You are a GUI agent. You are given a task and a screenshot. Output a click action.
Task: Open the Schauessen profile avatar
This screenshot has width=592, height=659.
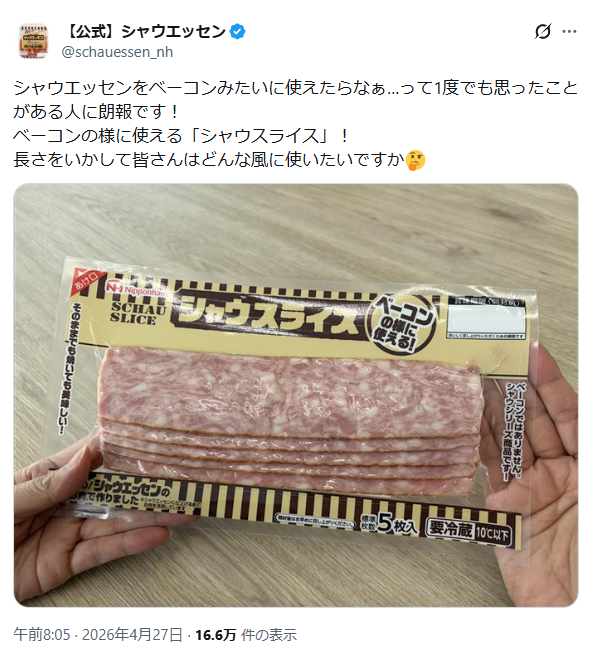(34, 41)
